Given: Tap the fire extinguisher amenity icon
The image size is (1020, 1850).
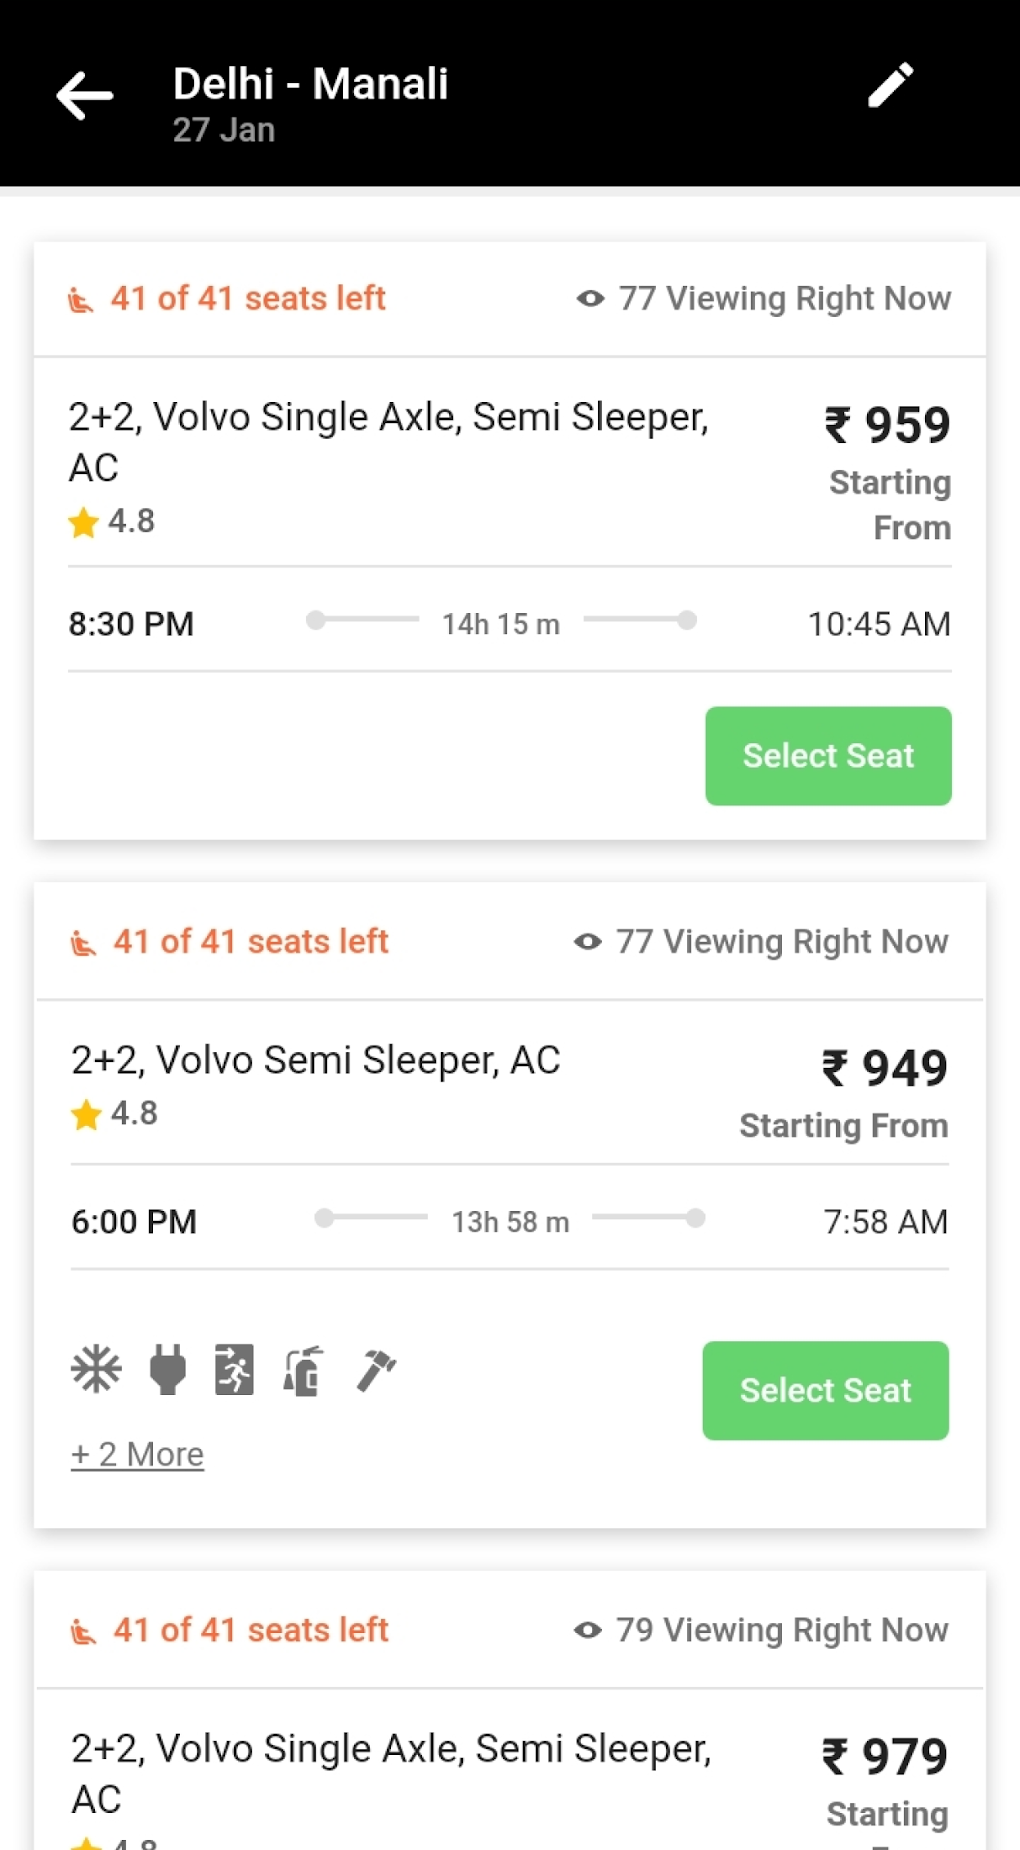Looking at the screenshot, I should pos(303,1370).
